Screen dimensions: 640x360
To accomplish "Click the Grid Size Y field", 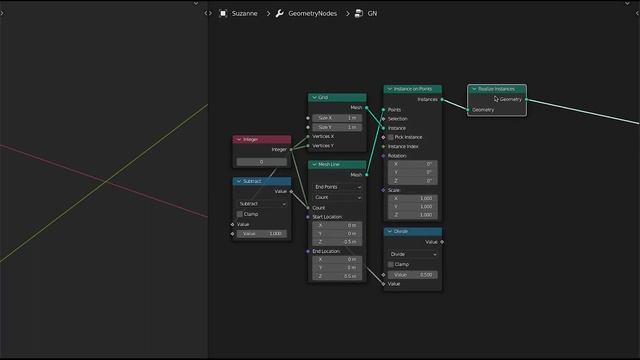I will point(337,127).
